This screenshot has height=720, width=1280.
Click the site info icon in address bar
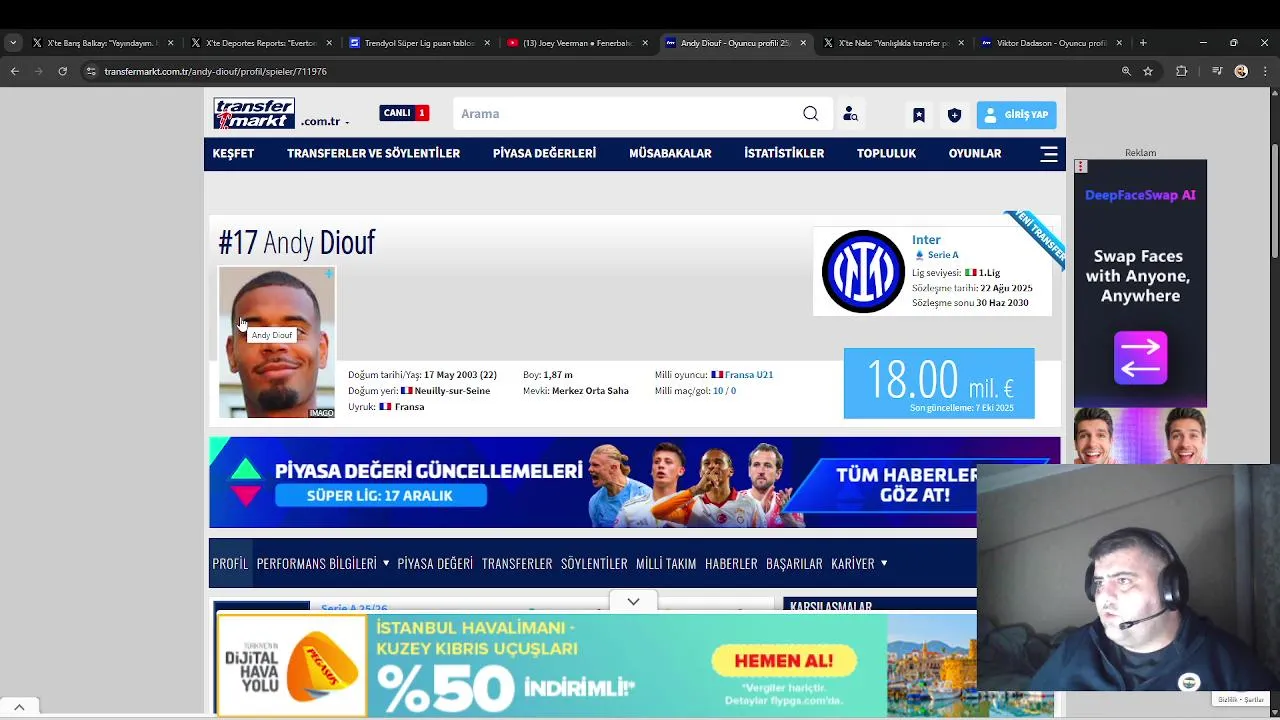[x=91, y=71]
